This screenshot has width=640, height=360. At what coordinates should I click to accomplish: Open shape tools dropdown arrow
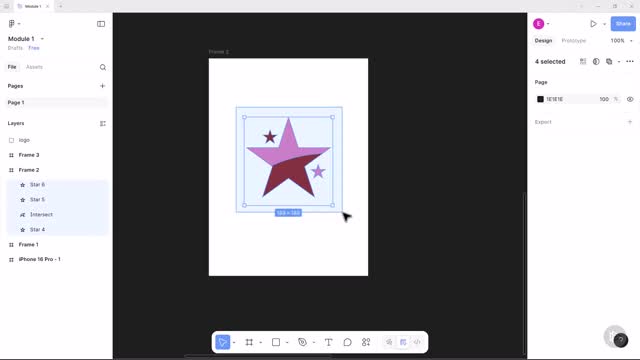287,342
